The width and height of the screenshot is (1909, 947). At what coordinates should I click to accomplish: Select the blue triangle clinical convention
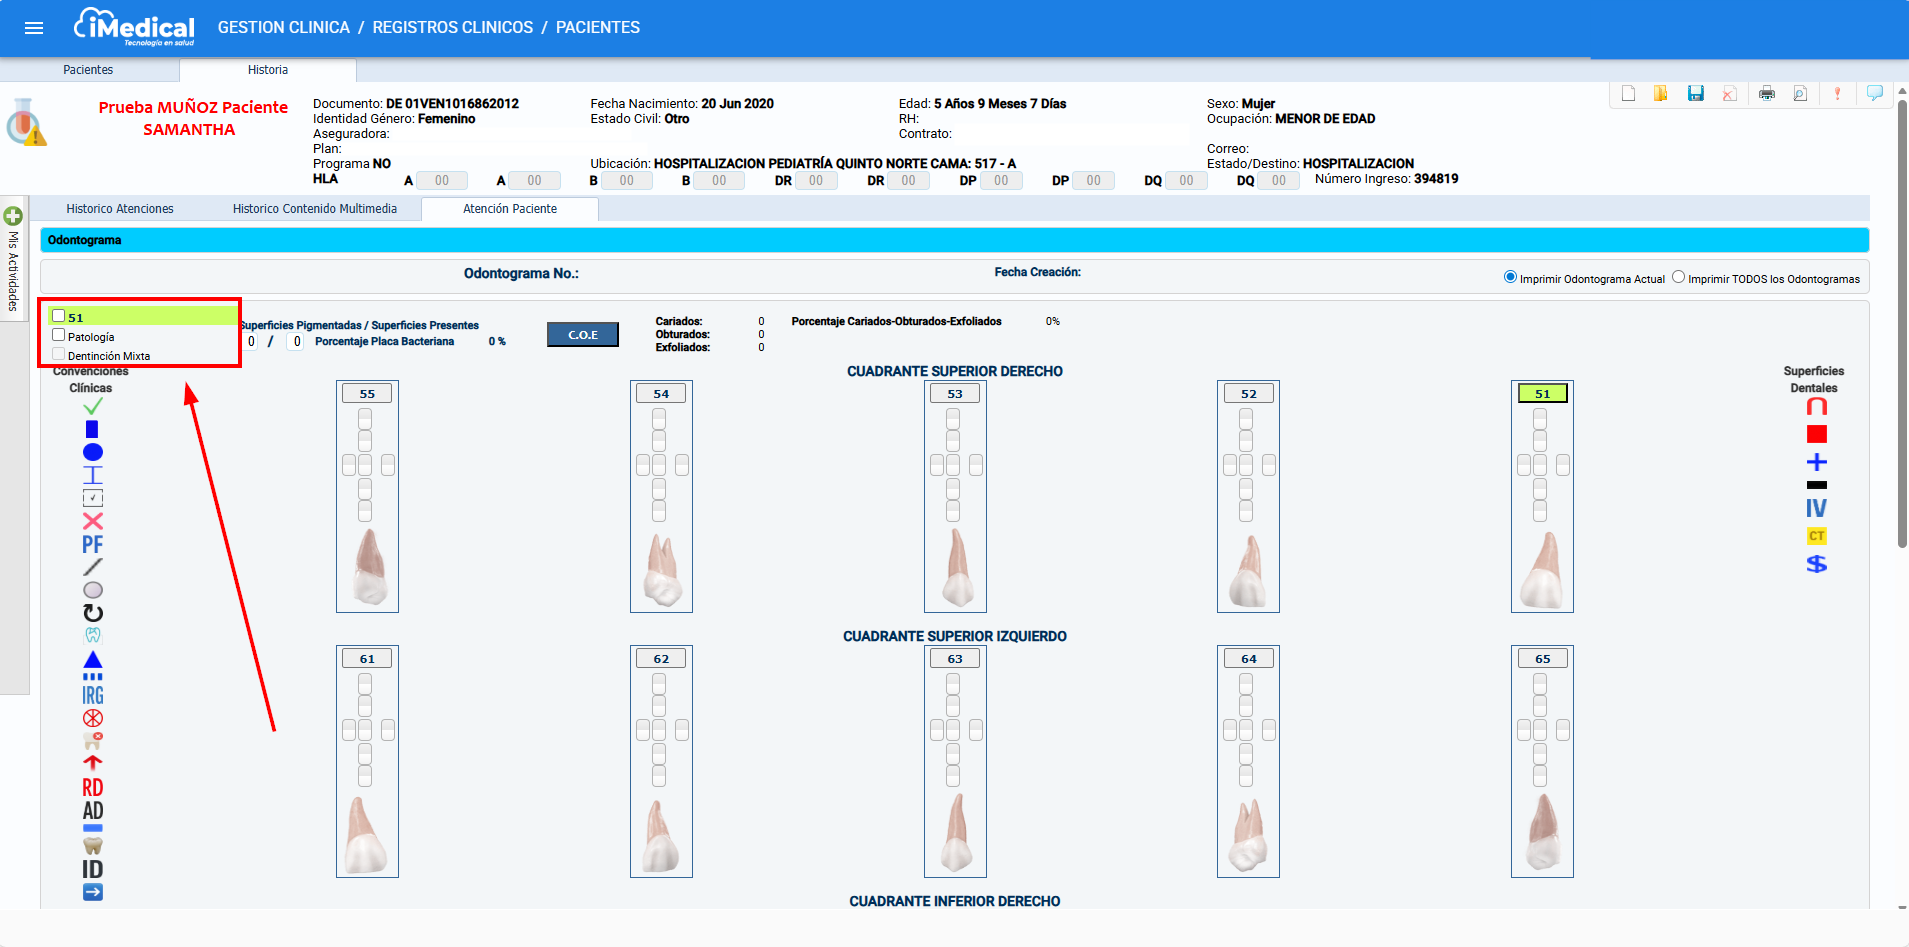click(92, 659)
